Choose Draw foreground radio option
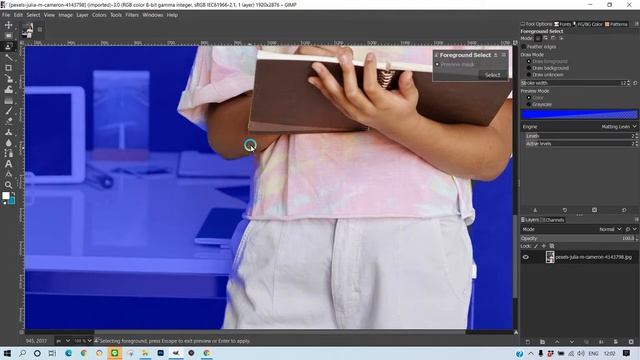This screenshot has width=640, height=360. pos(529,61)
